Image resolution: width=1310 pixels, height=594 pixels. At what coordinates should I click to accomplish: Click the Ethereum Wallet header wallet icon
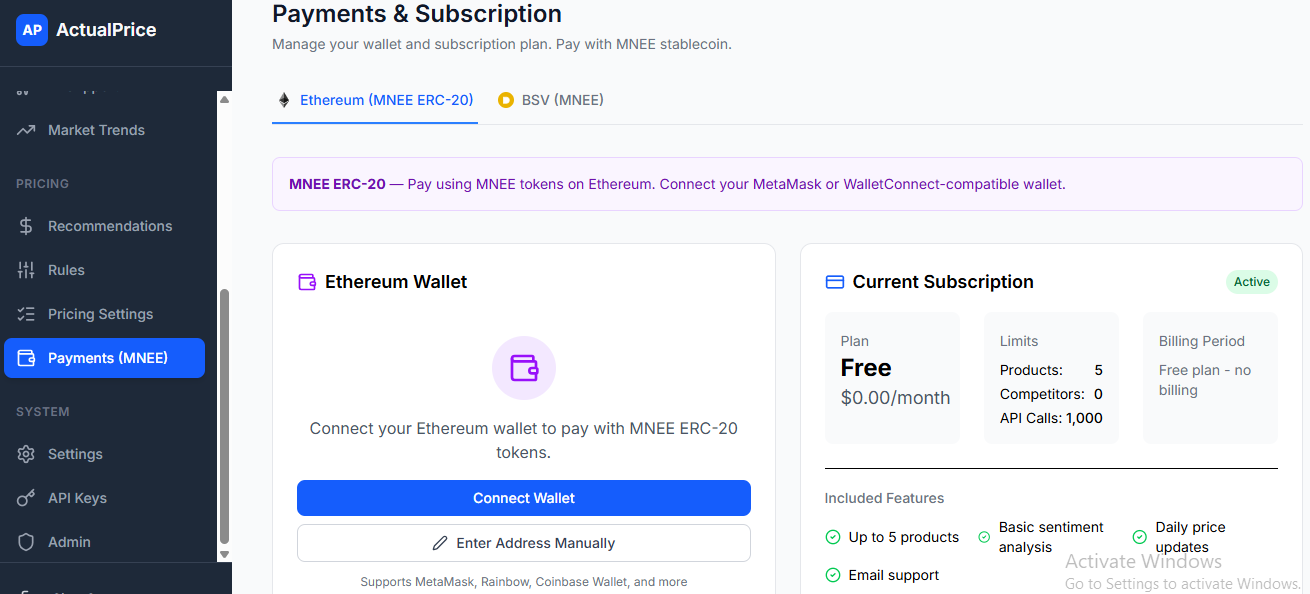(x=307, y=282)
